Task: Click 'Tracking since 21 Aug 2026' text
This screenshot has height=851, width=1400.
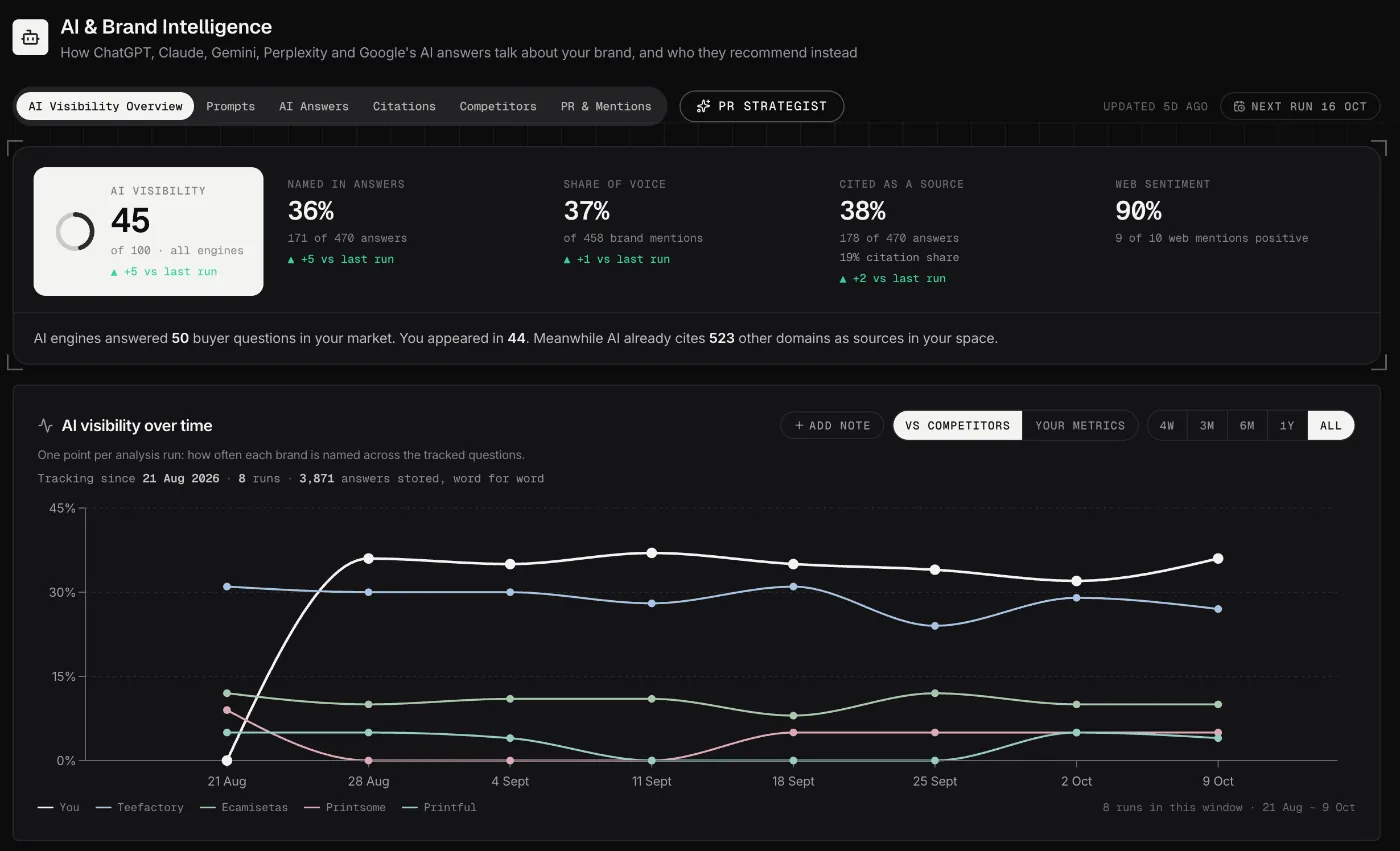Action: [x=128, y=478]
